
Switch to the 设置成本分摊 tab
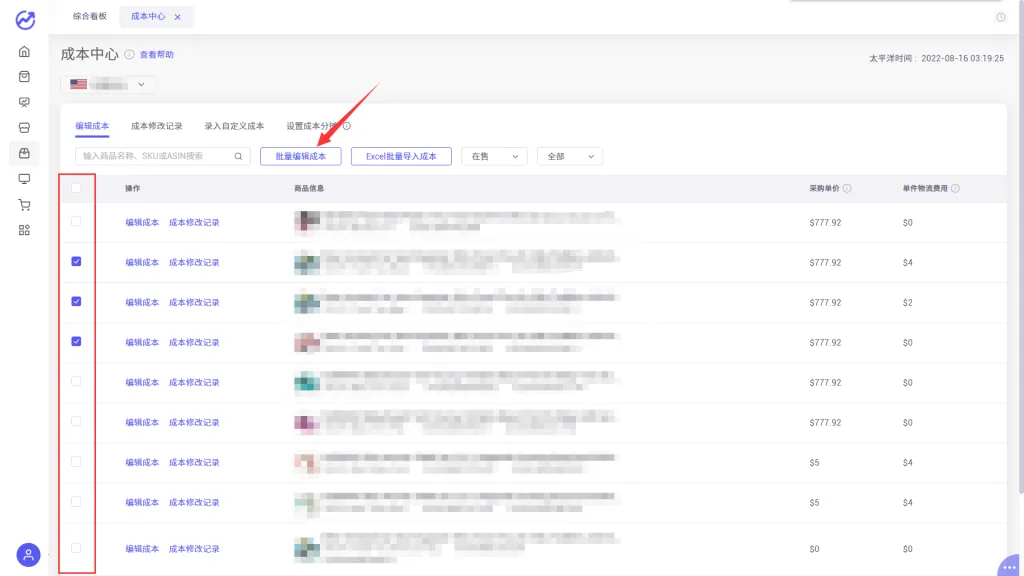[312, 126]
